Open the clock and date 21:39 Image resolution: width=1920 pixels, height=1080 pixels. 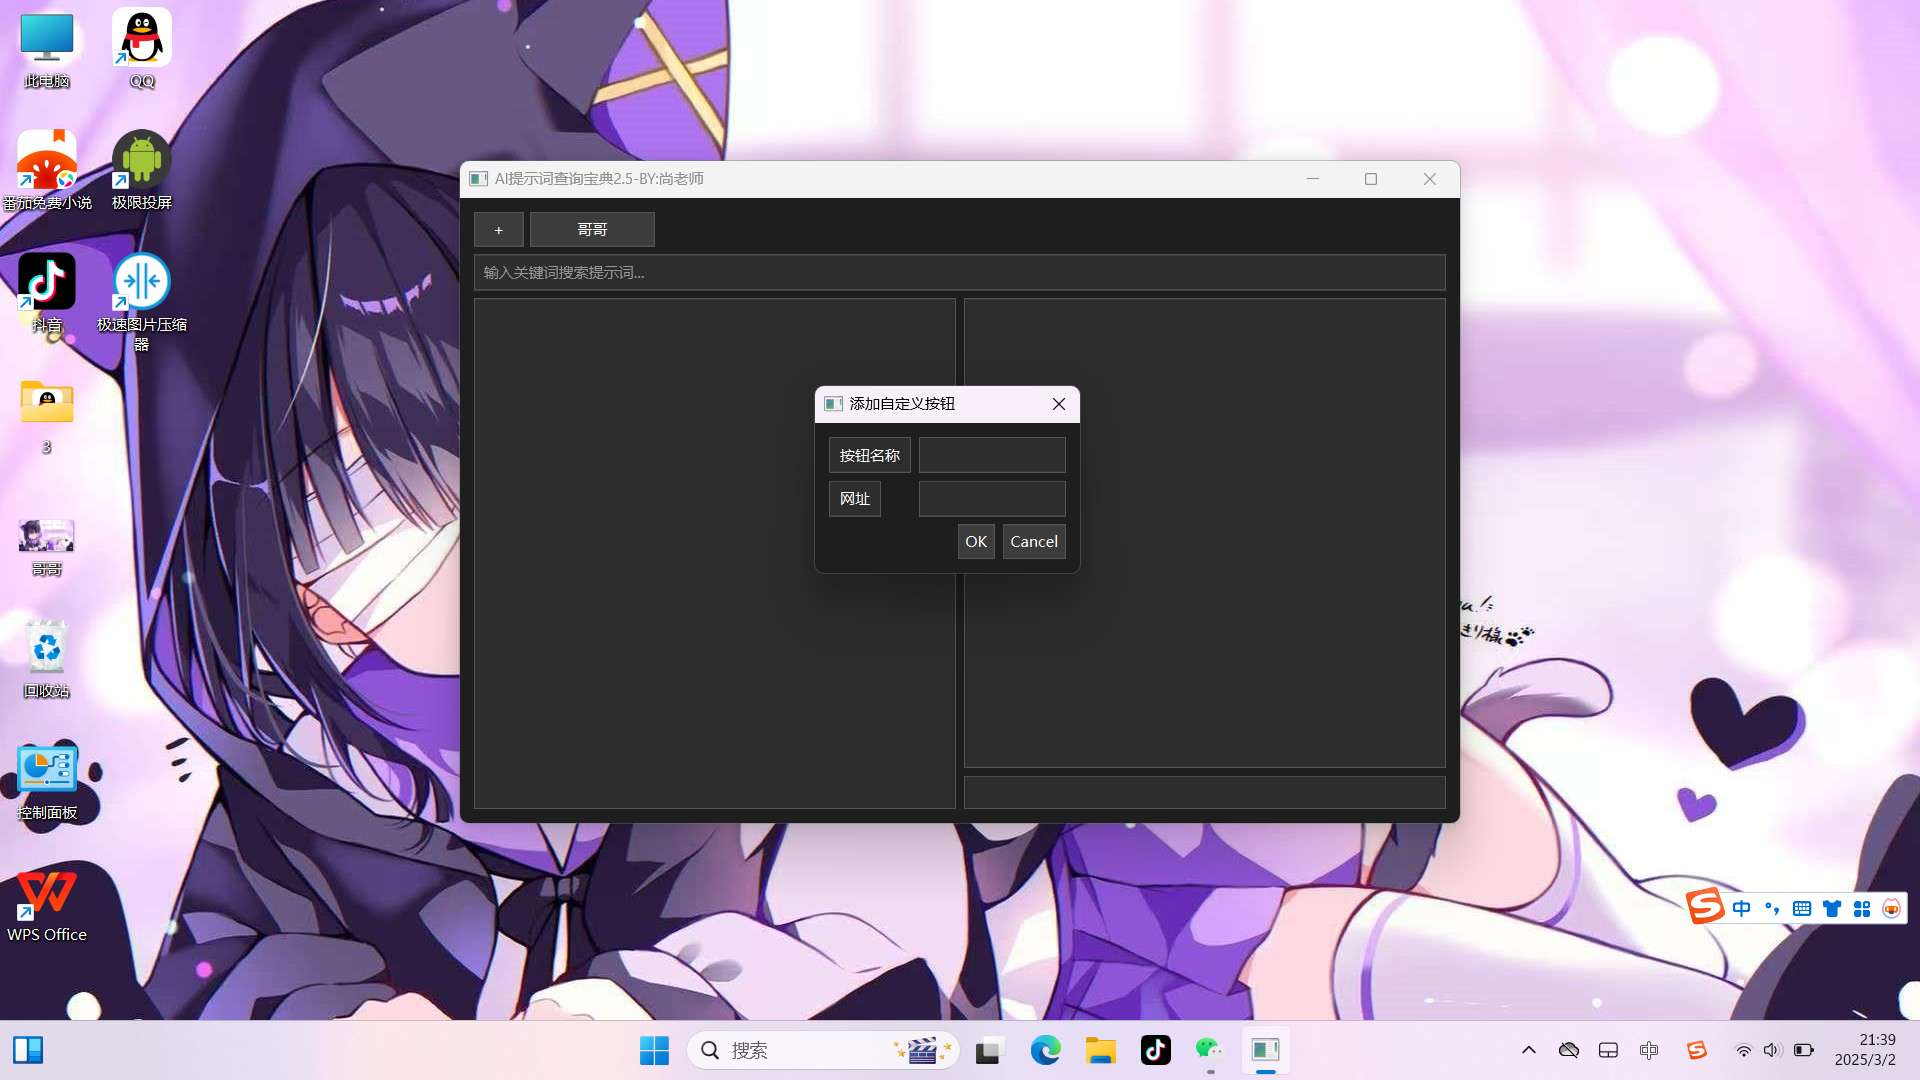pos(1865,1050)
